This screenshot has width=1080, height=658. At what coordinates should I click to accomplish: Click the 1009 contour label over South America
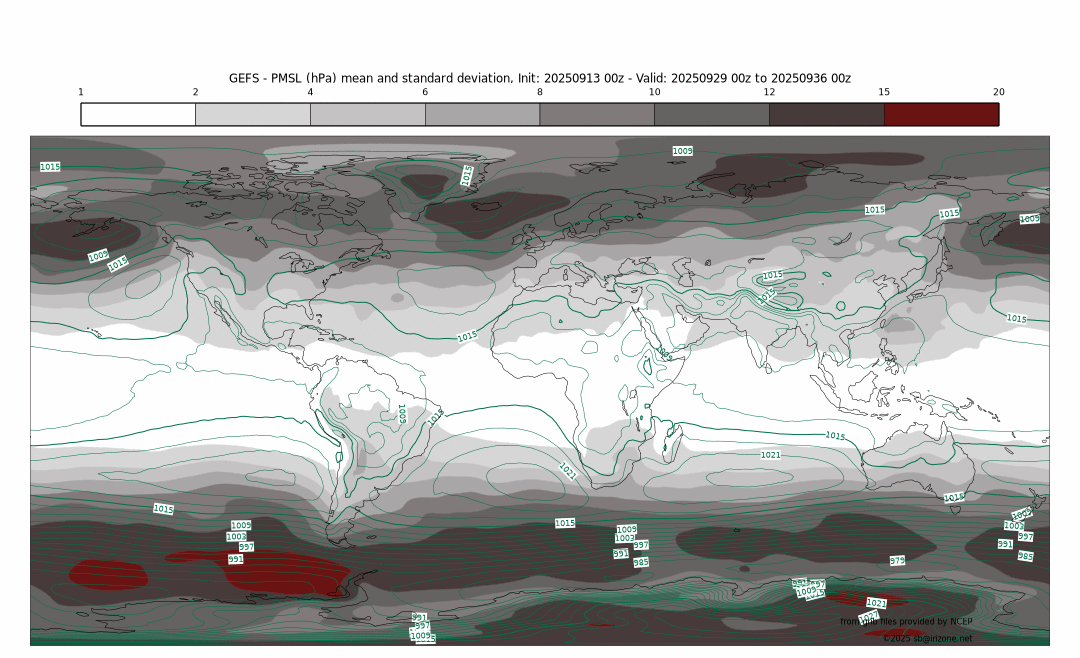(402, 413)
